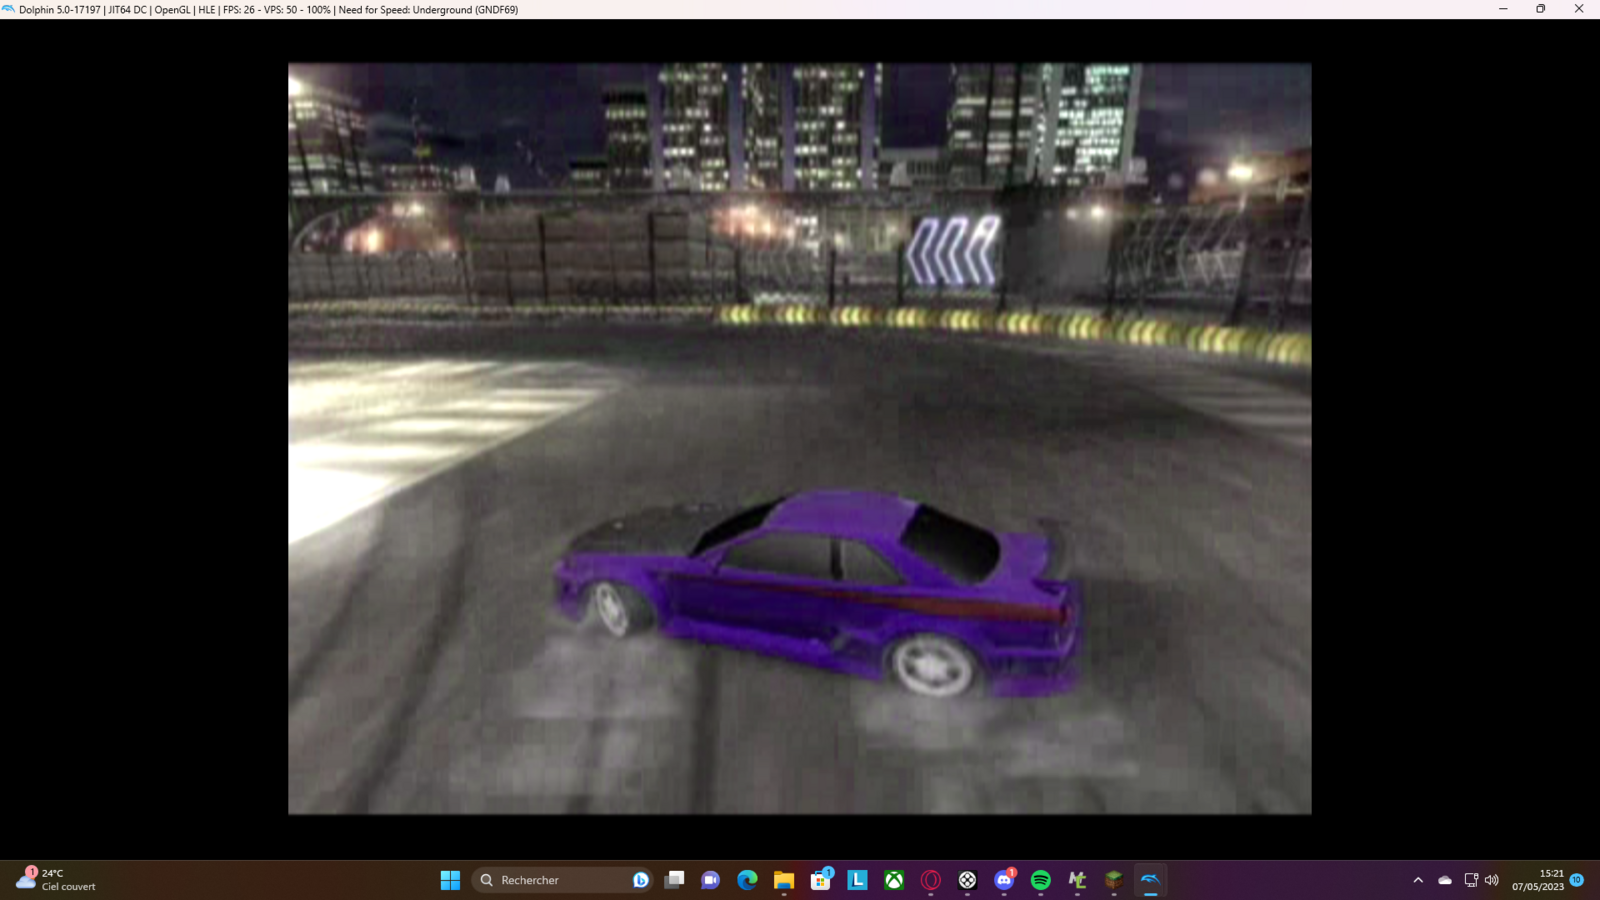Open notification center badge showing 10
The width and height of the screenshot is (1600, 900).
[x=1577, y=880]
